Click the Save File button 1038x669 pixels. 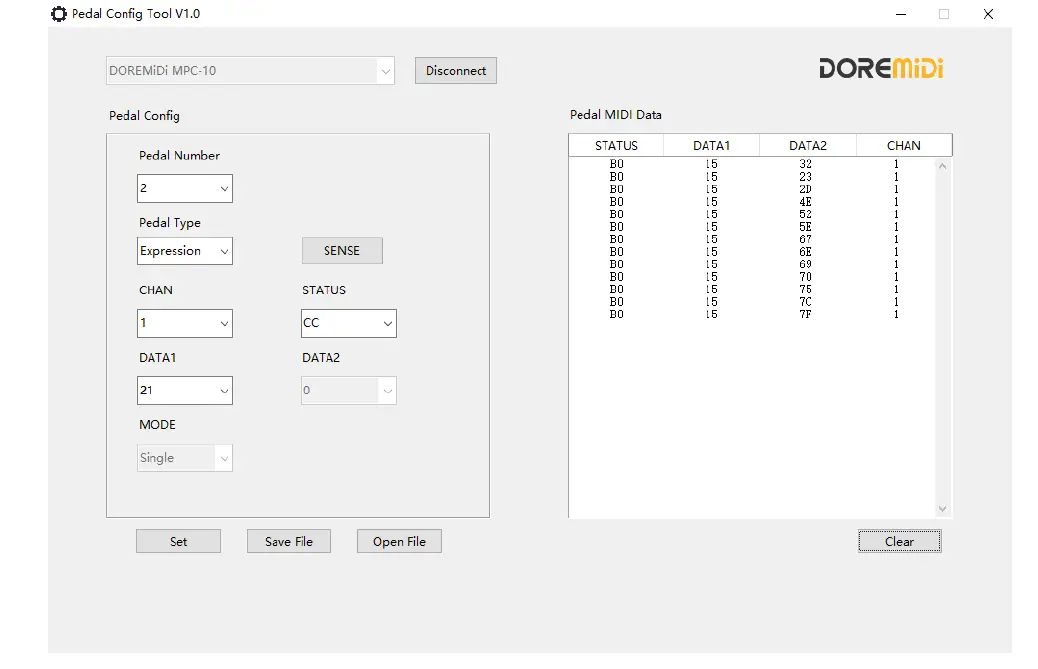click(x=289, y=541)
